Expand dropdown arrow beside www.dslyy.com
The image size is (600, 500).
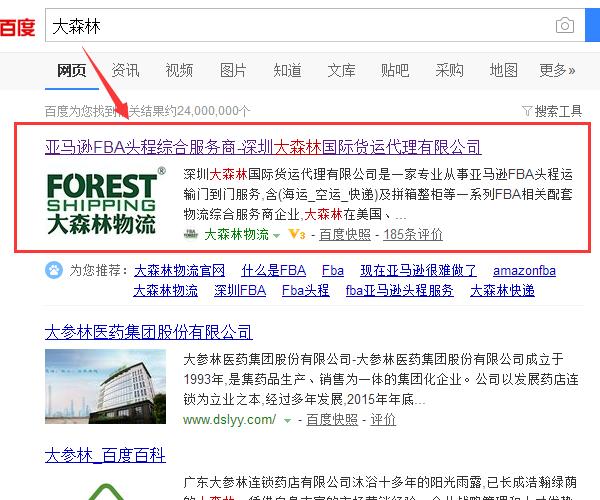coord(287,421)
